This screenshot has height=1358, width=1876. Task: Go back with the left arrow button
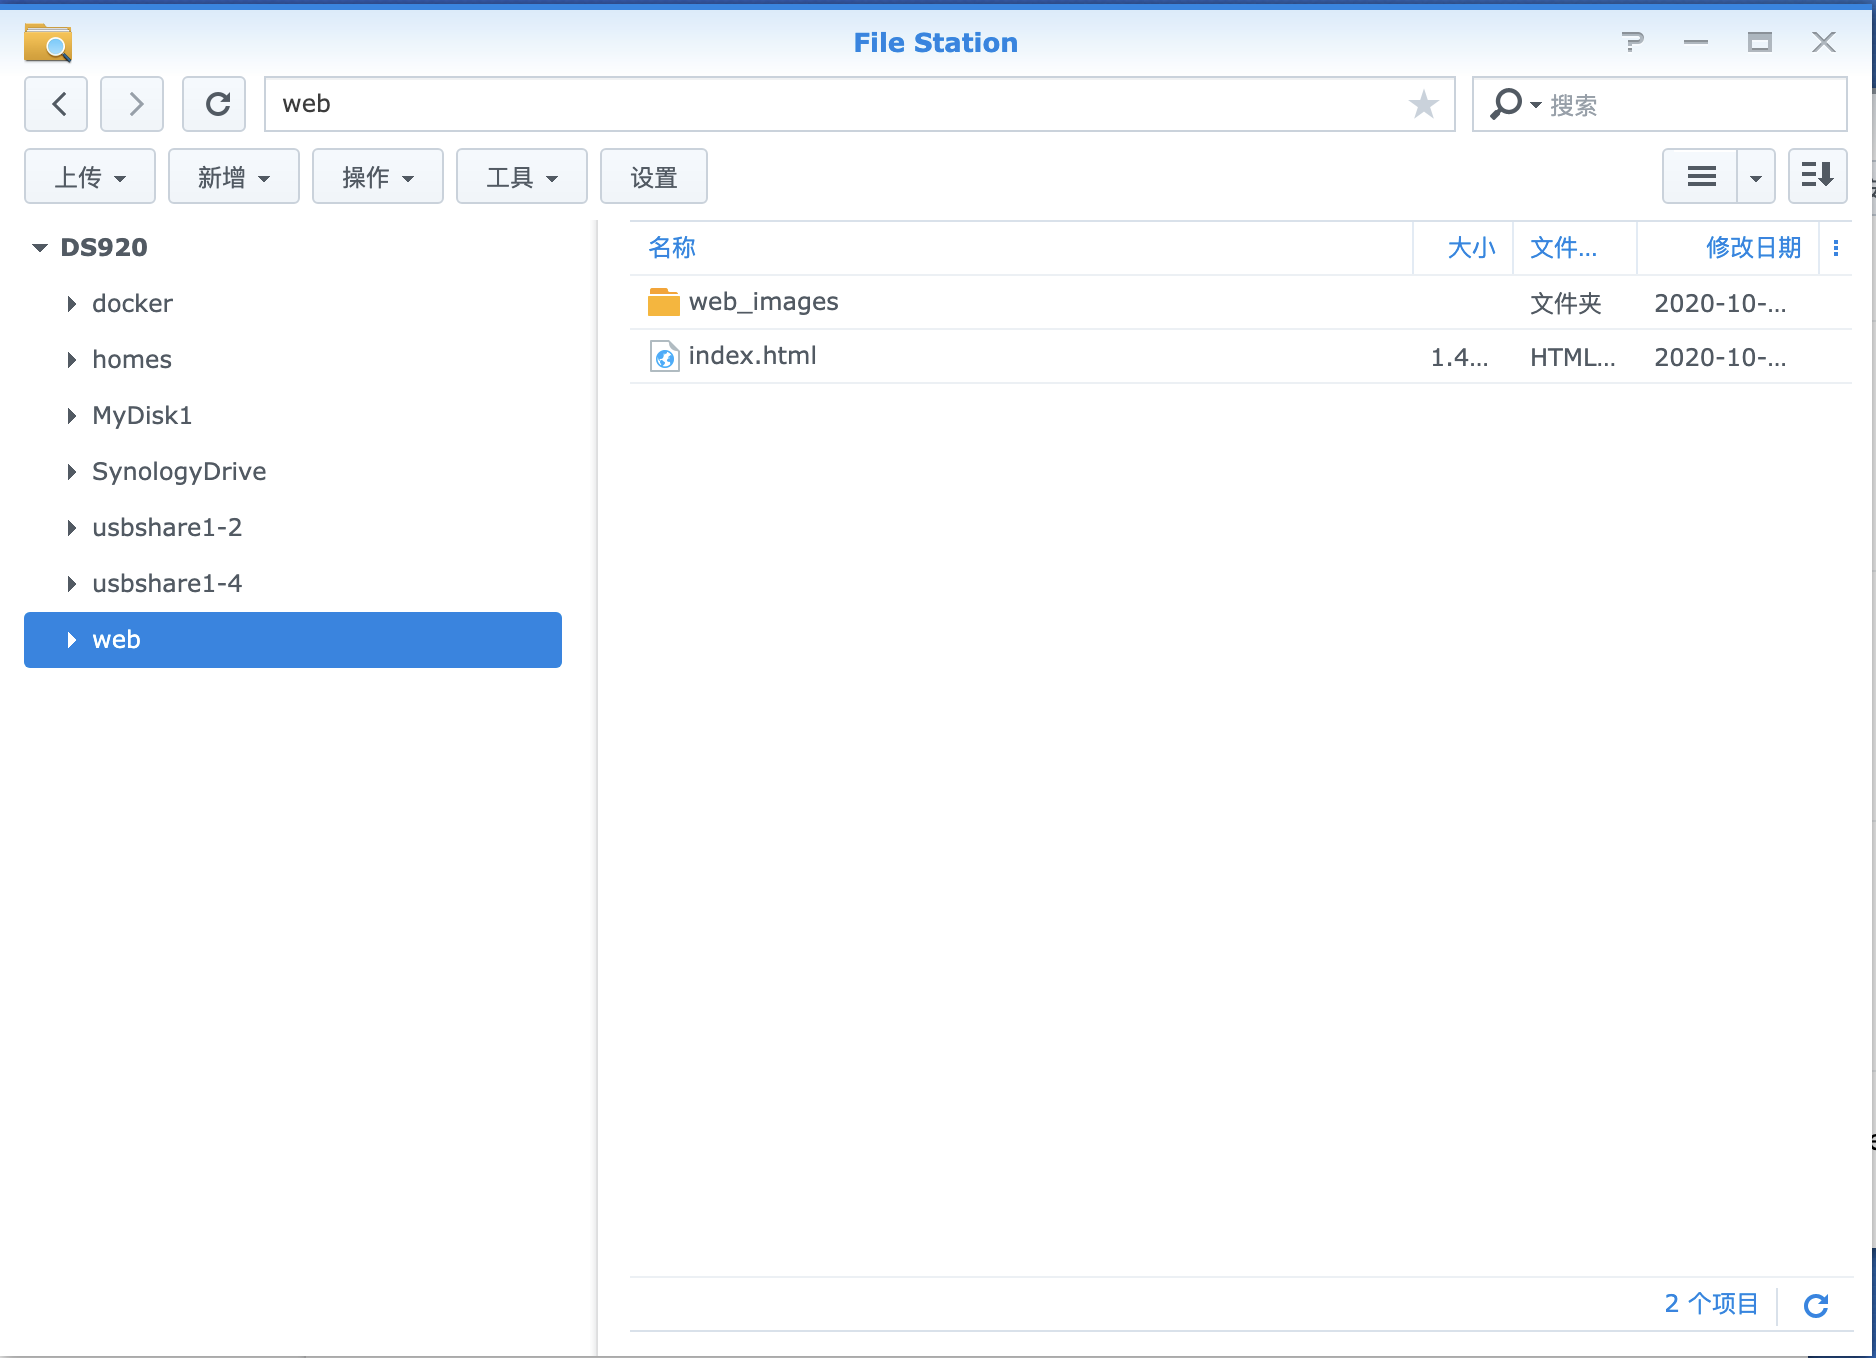click(56, 104)
